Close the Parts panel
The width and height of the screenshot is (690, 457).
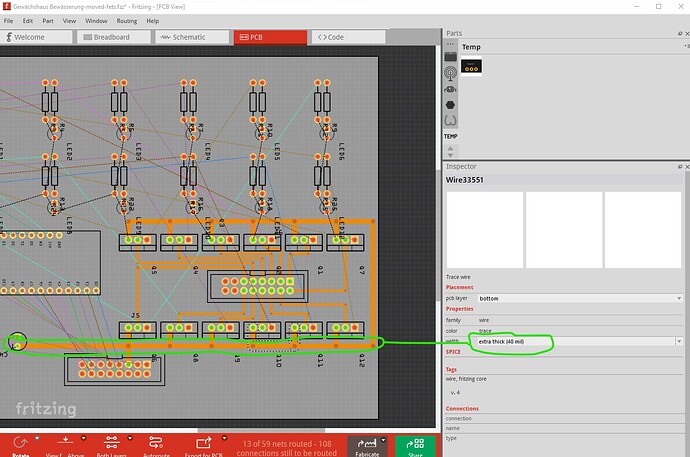pos(687,33)
